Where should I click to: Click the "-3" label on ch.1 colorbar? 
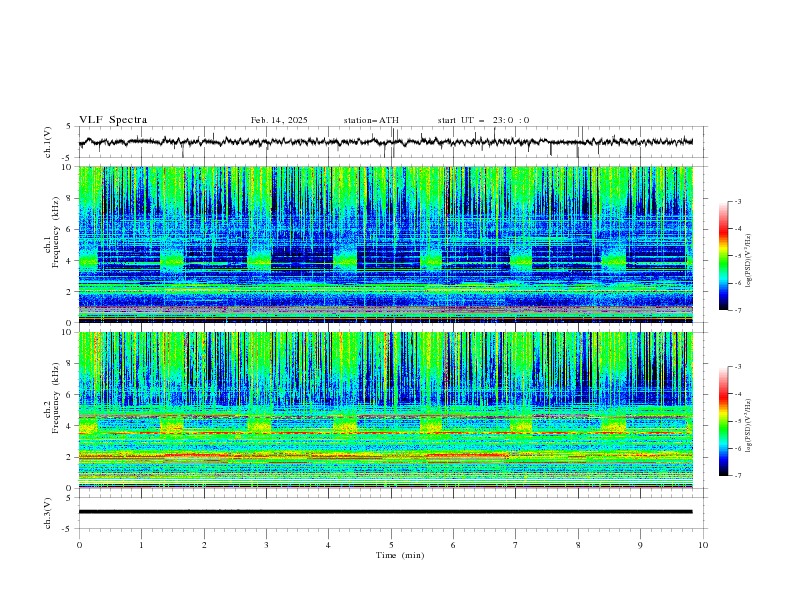[x=737, y=201]
